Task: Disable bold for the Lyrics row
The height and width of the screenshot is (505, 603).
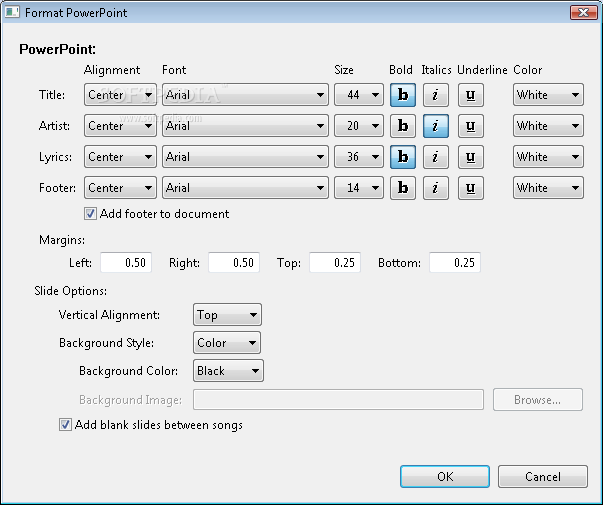Action: (x=403, y=157)
